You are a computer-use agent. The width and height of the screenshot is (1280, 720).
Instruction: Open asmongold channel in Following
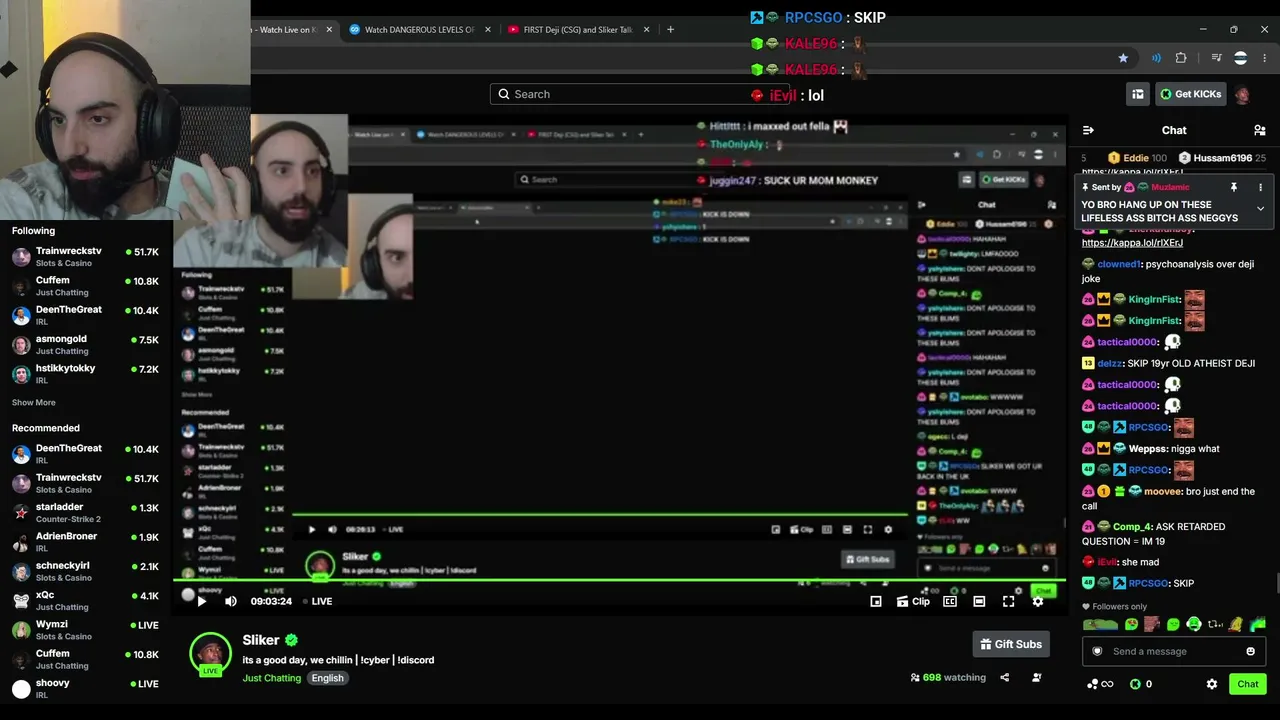click(85, 345)
